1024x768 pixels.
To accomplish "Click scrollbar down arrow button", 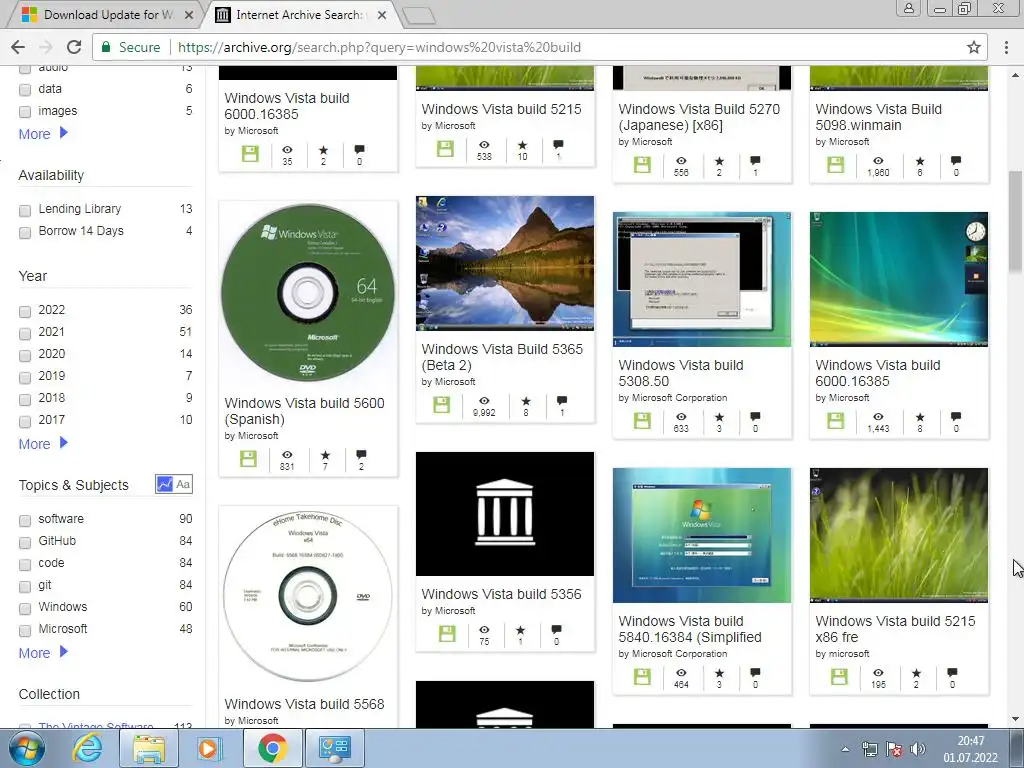I will (1015, 719).
